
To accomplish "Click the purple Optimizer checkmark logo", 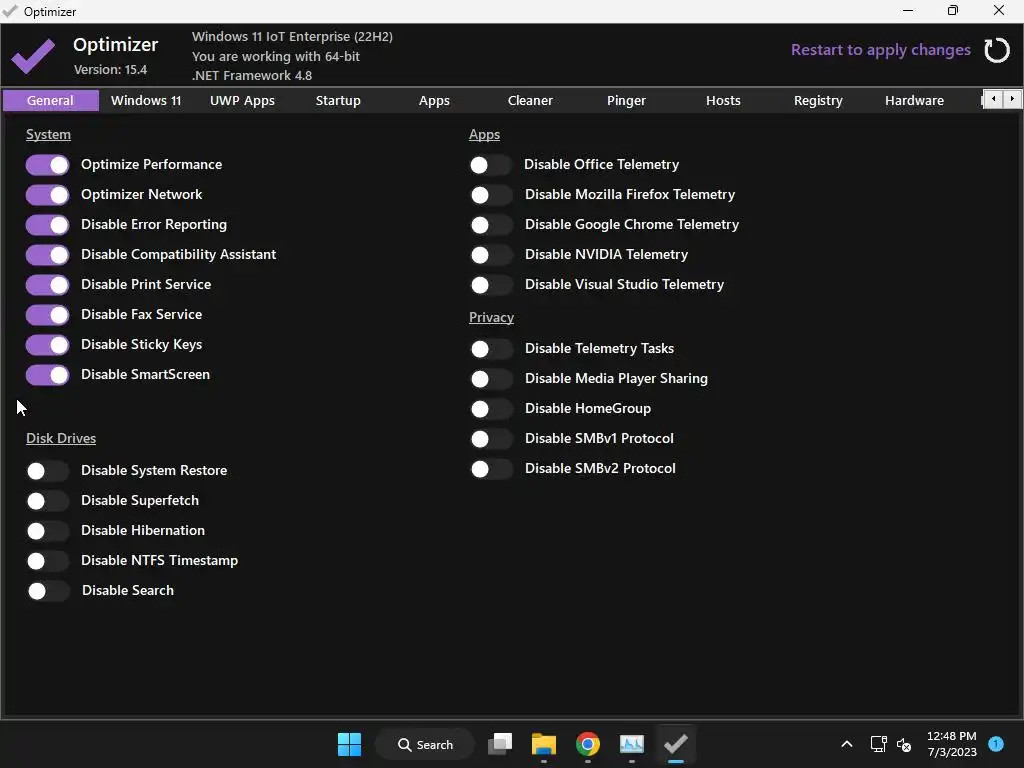I will (x=33, y=56).
